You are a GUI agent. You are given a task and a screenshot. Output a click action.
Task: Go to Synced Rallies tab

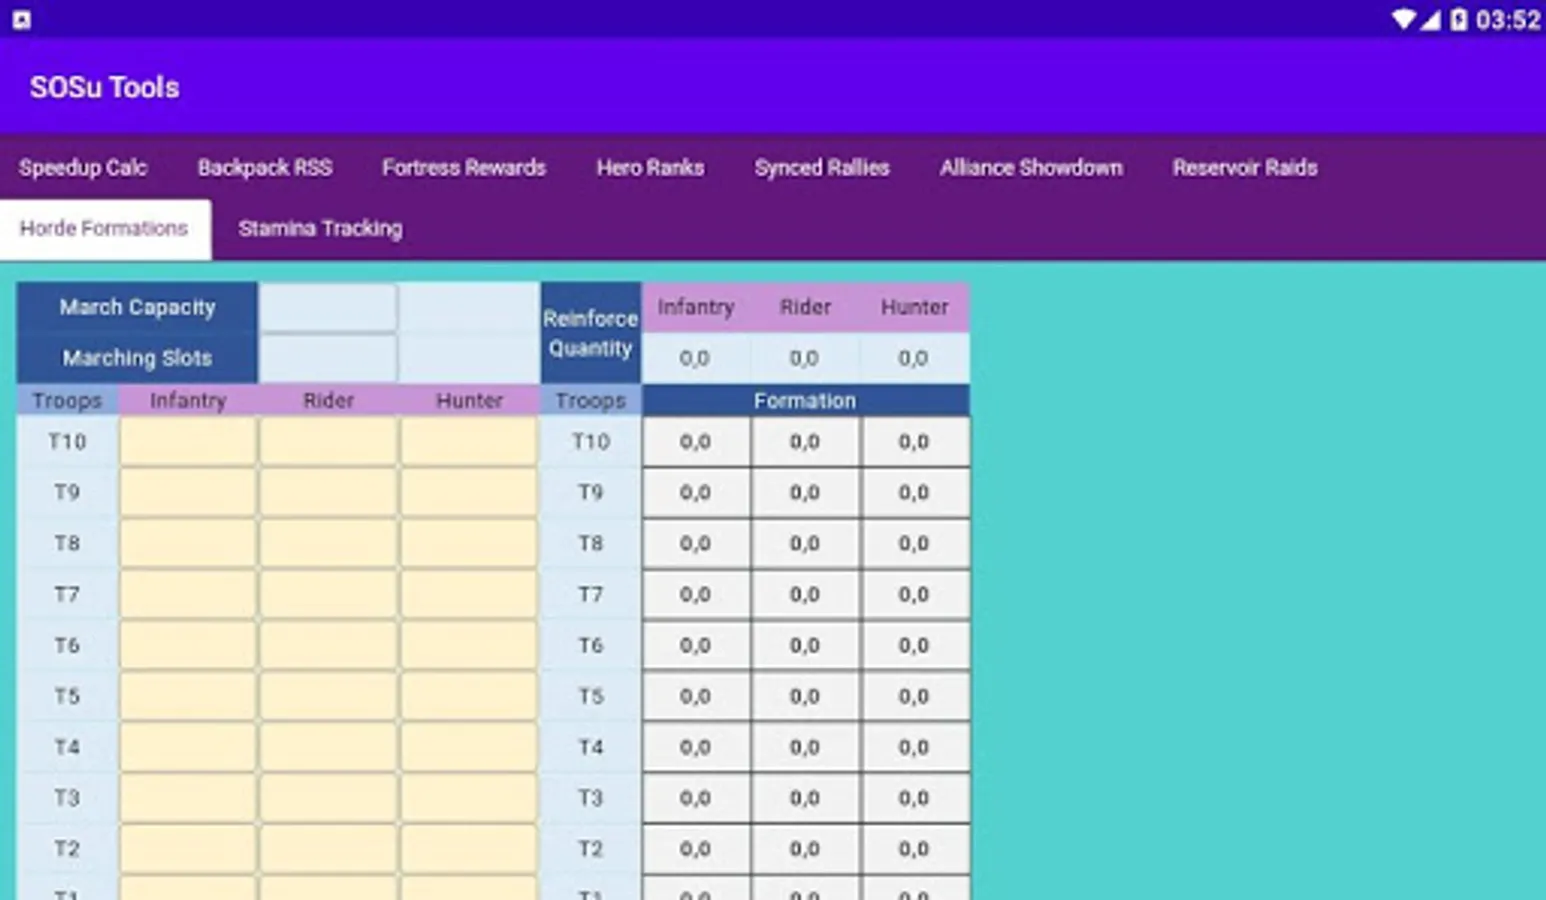click(822, 168)
